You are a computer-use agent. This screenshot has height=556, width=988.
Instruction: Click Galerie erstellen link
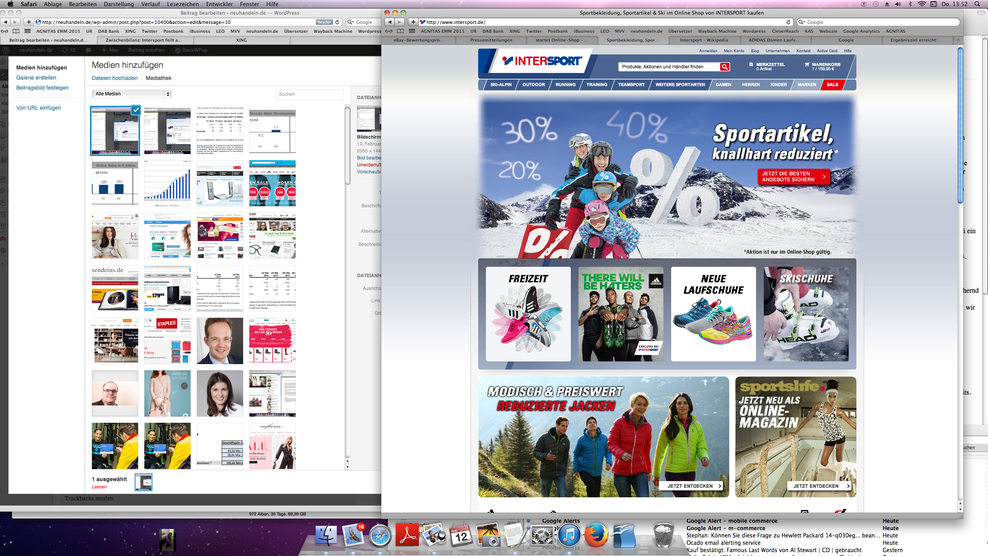click(x=36, y=78)
